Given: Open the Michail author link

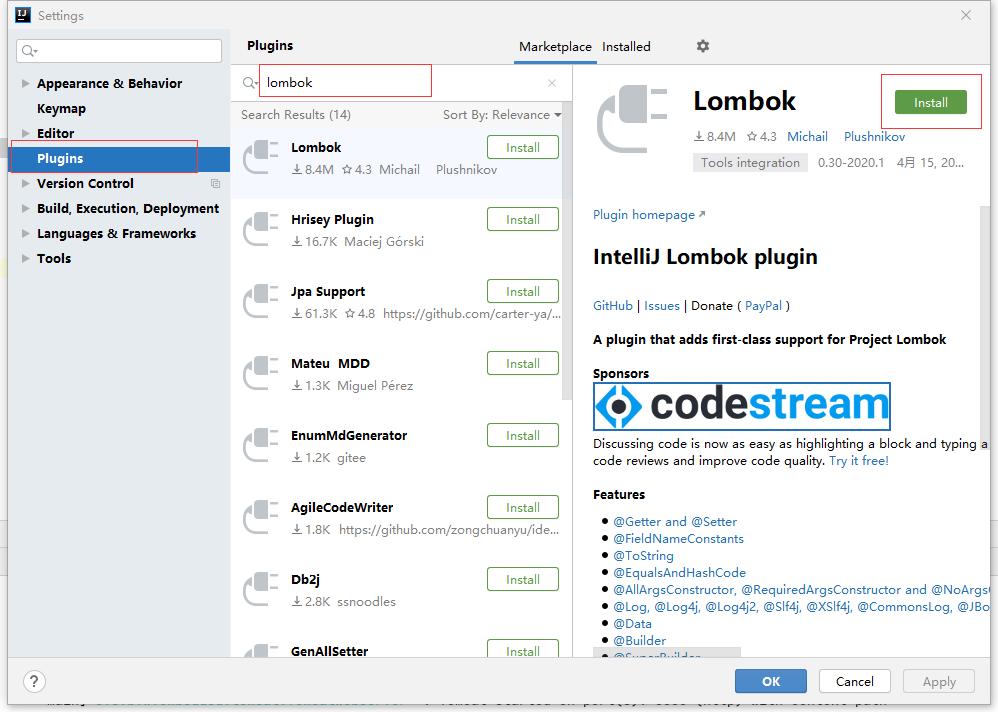Looking at the screenshot, I should pos(807,137).
